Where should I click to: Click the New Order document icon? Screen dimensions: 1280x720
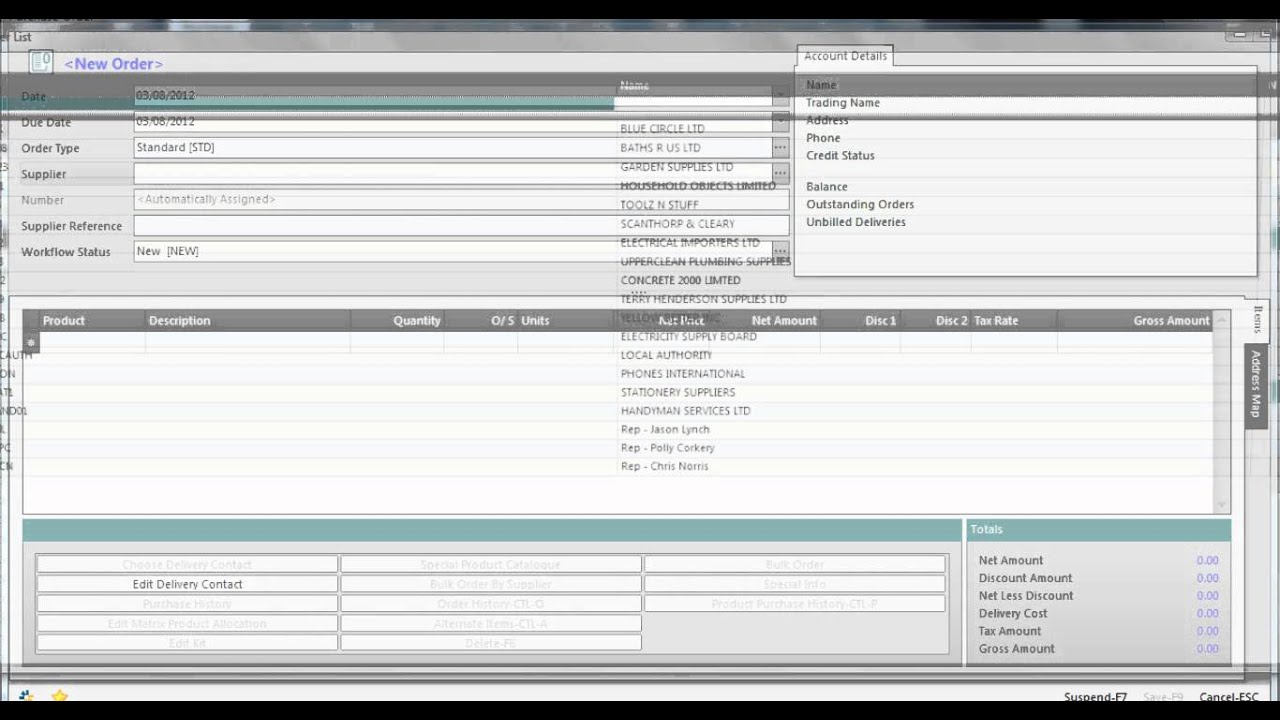41,62
